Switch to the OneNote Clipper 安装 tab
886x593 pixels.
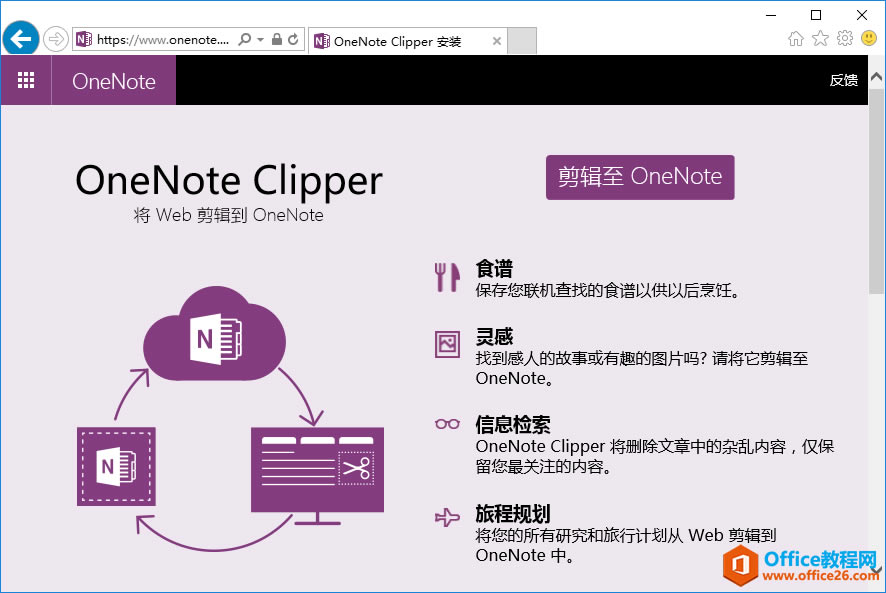tap(400, 41)
